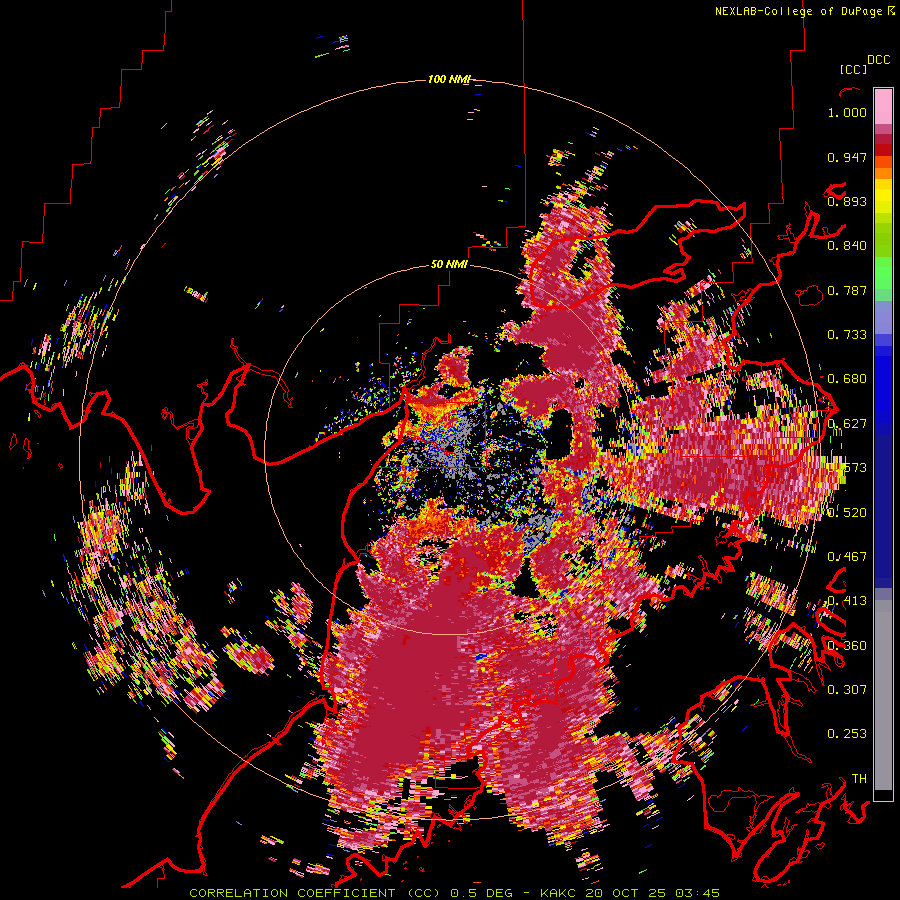Click the 0.840 scale value
900x900 pixels.
click(x=847, y=246)
